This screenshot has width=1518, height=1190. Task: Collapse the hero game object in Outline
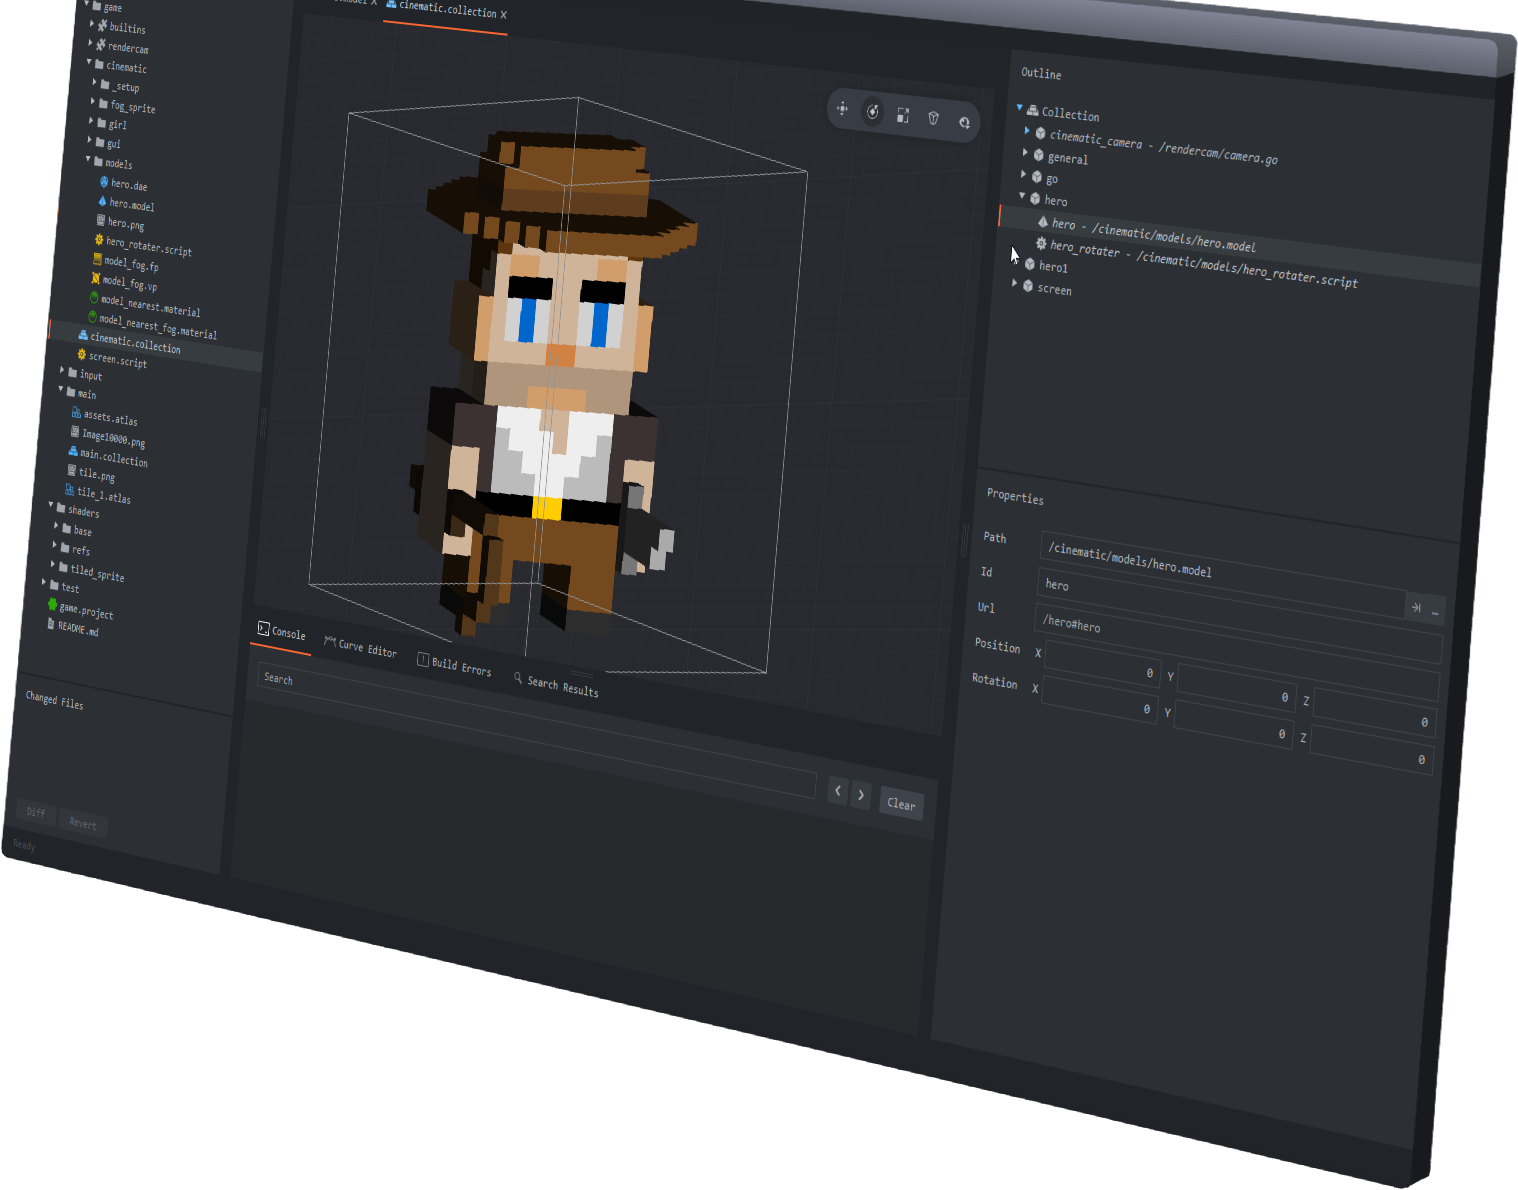tap(1022, 196)
